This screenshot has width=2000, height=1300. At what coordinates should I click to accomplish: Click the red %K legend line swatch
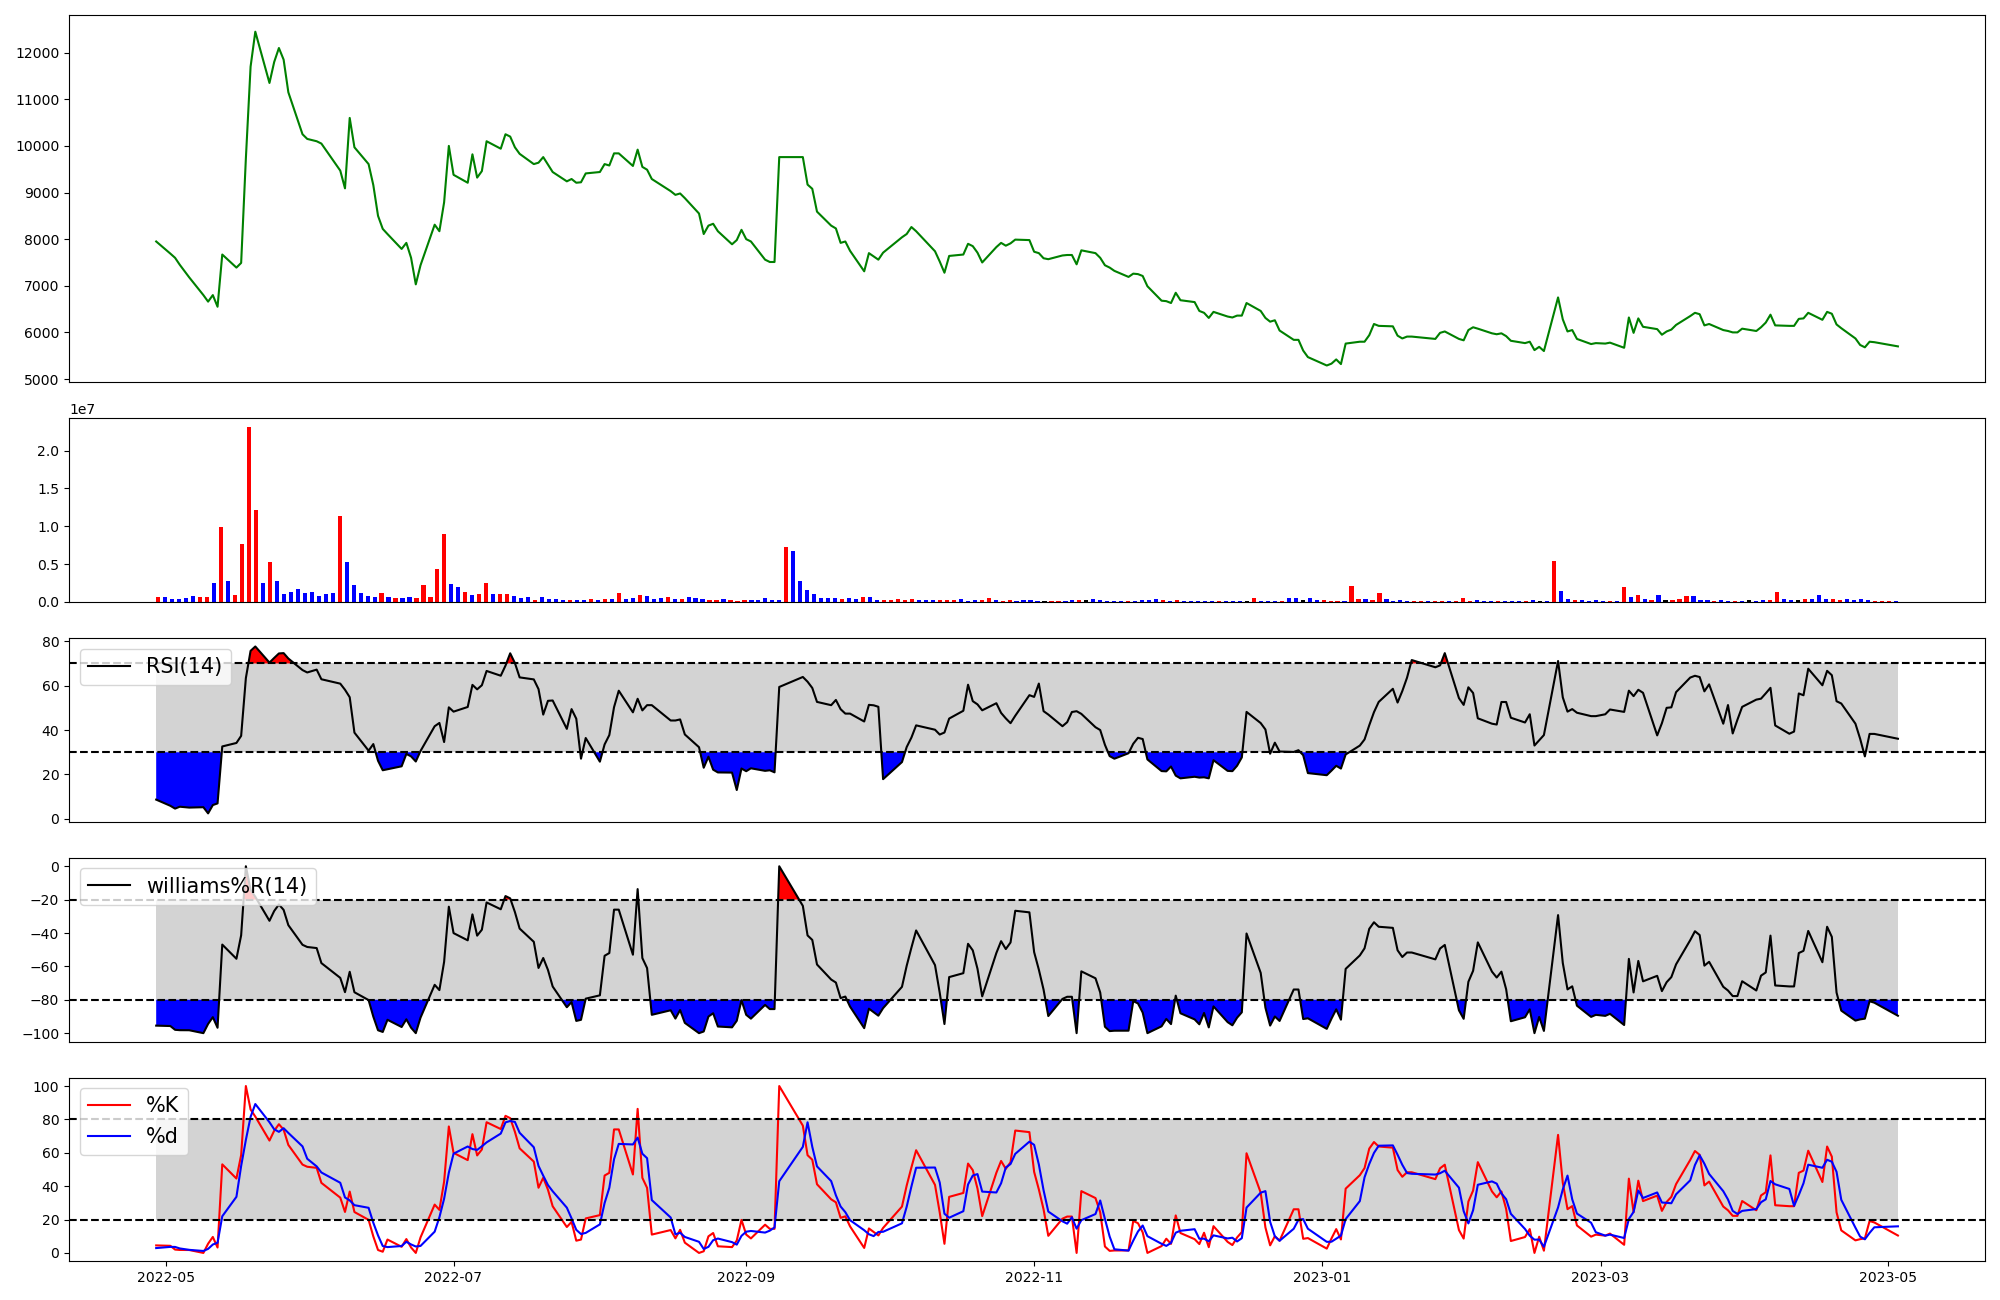coord(110,1105)
